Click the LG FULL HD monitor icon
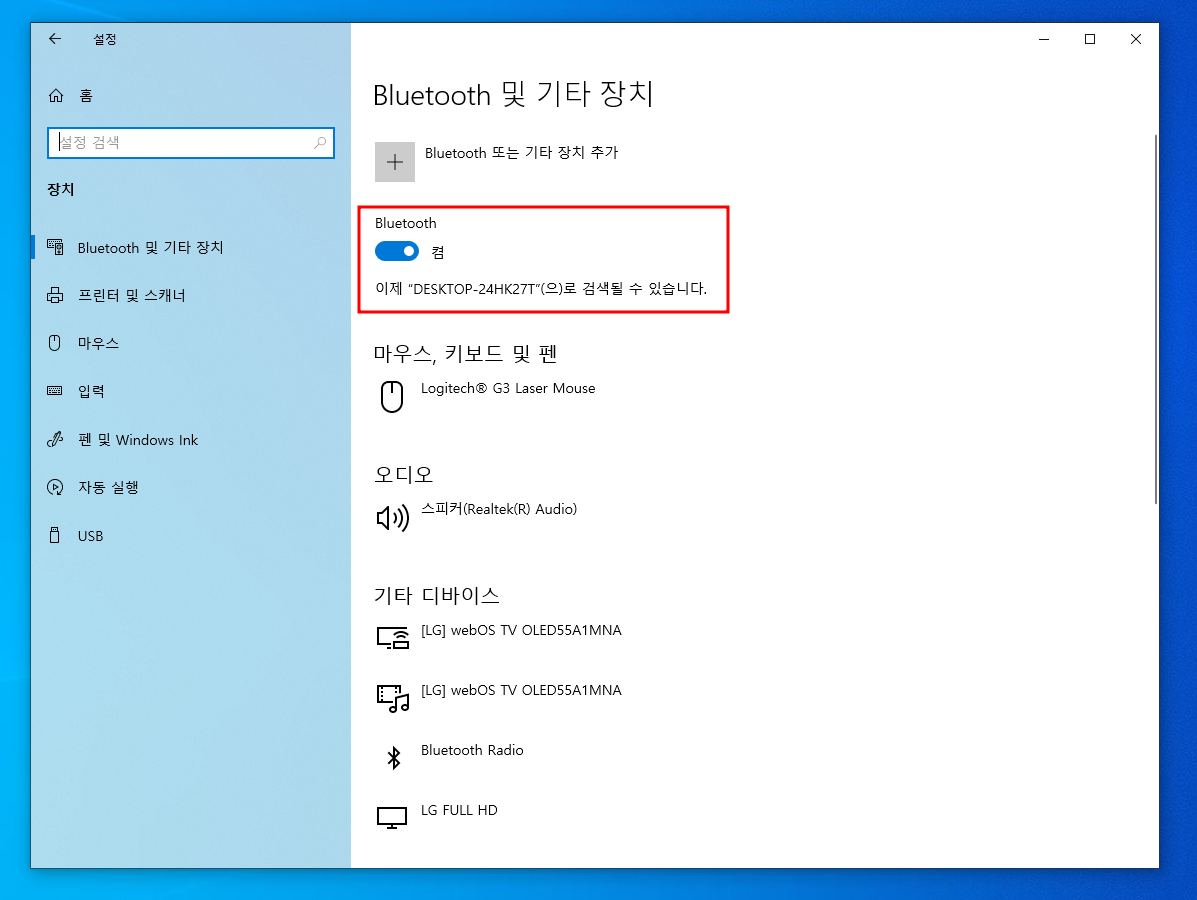 click(x=392, y=818)
